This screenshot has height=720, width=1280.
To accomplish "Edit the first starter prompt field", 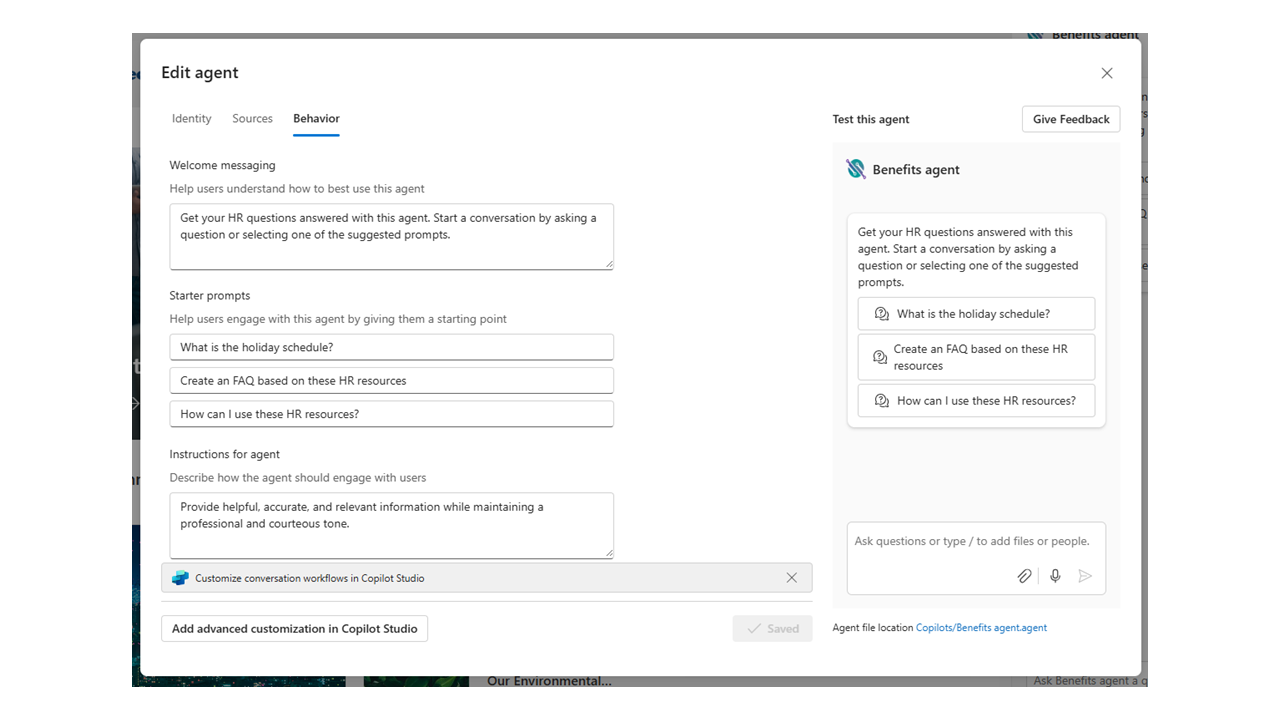I will click(391, 347).
